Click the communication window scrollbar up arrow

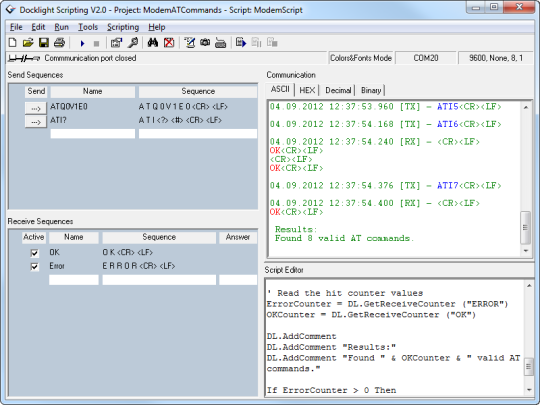click(526, 107)
